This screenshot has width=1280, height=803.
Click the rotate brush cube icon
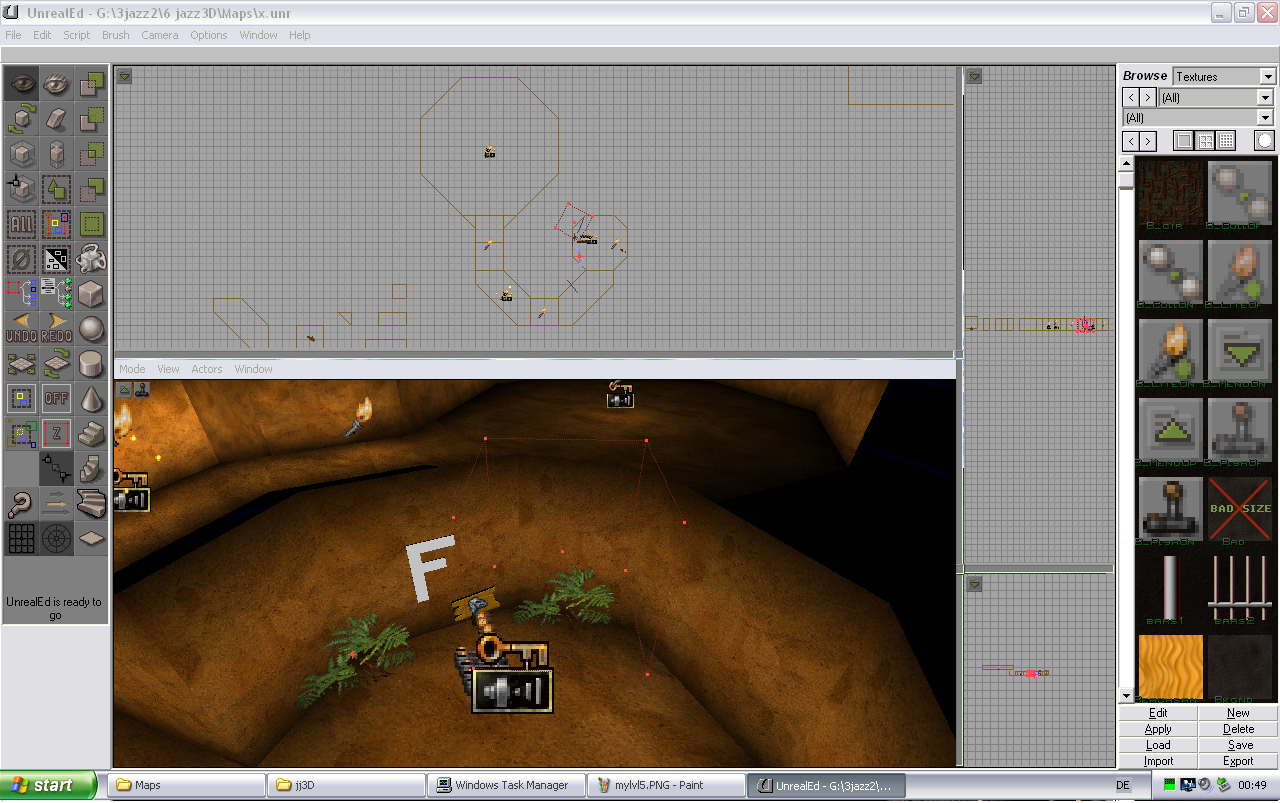pyautogui.click(x=22, y=119)
